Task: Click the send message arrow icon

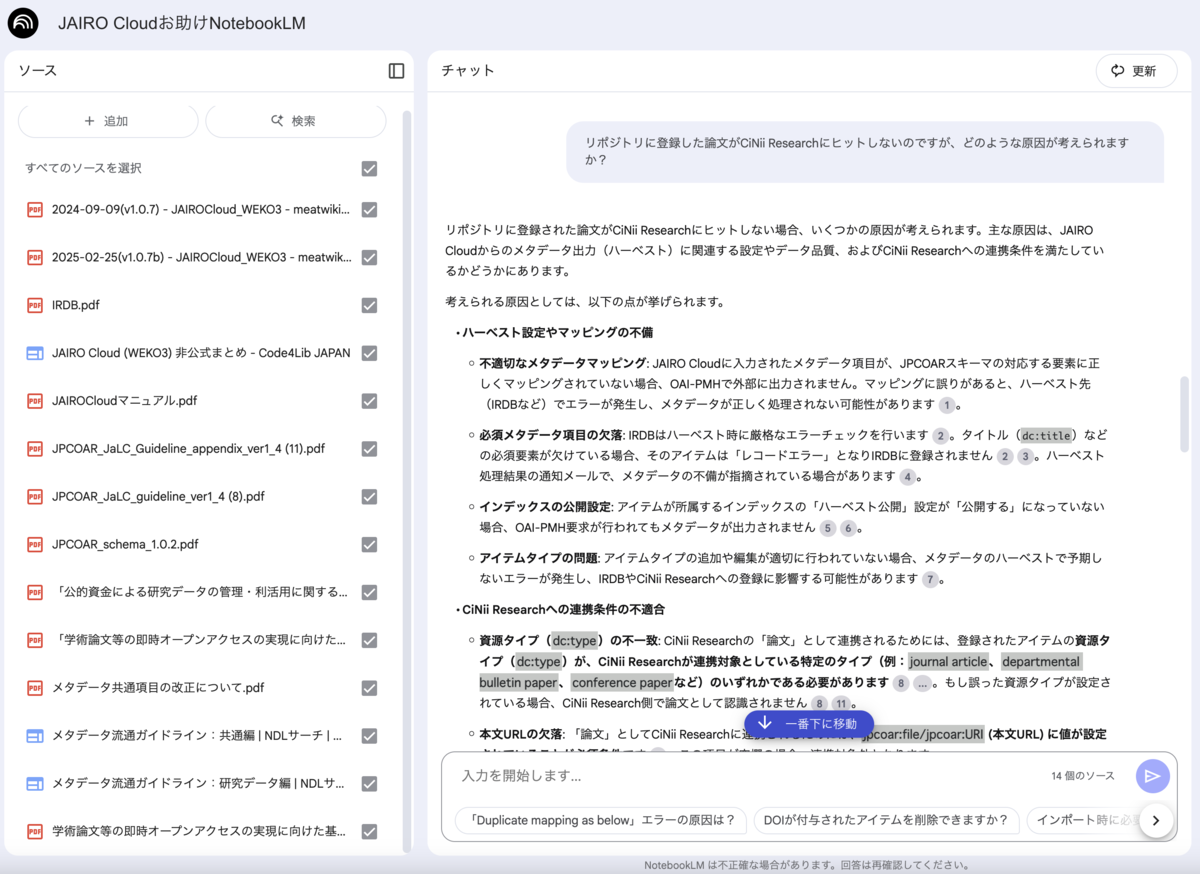Action: pyautogui.click(x=1152, y=776)
